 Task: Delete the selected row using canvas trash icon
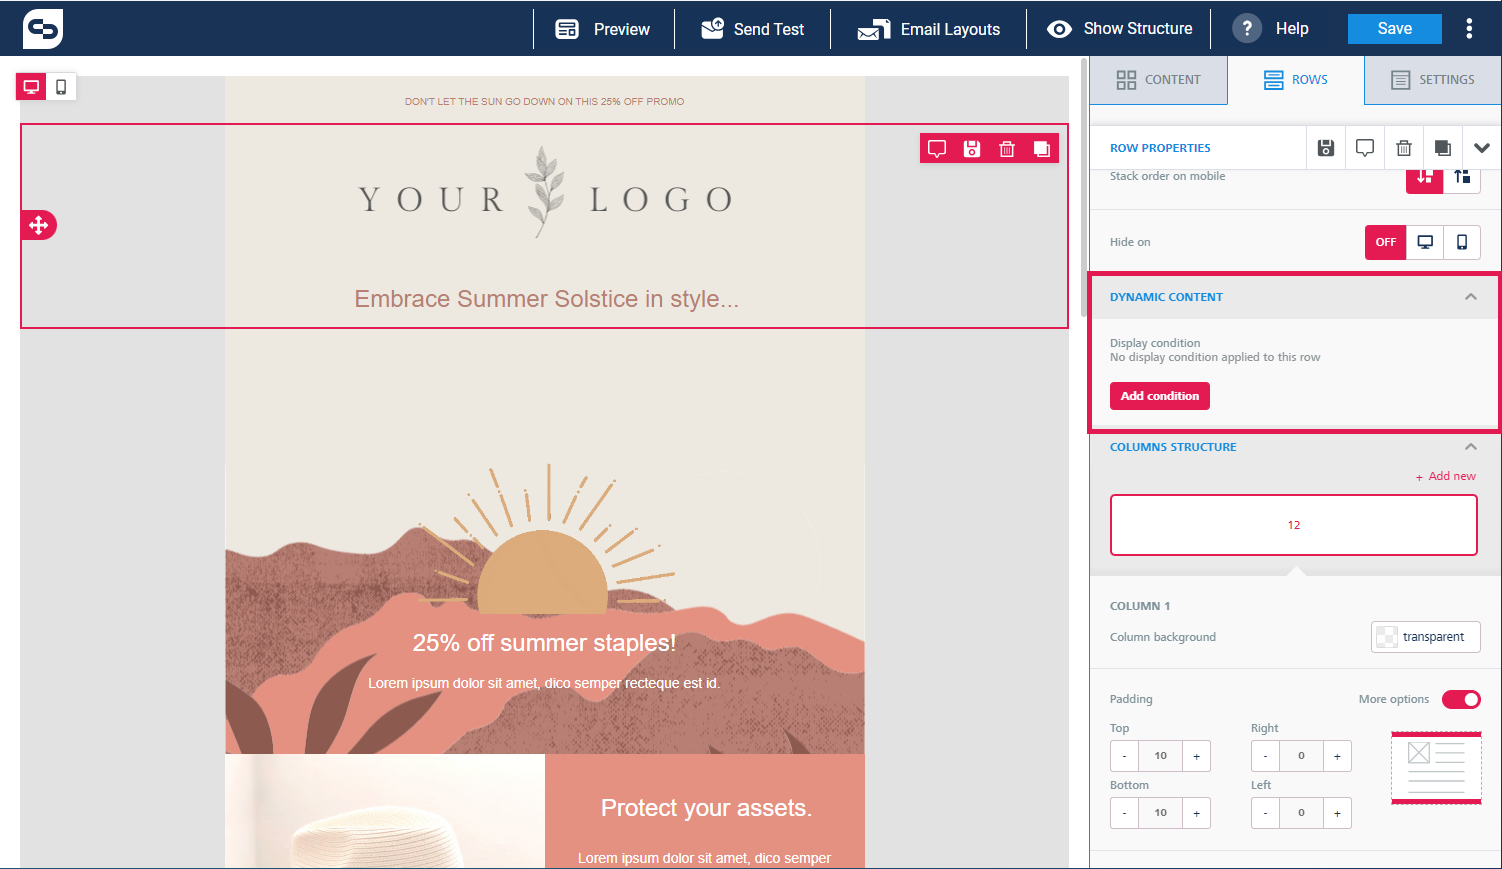point(1007,149)
